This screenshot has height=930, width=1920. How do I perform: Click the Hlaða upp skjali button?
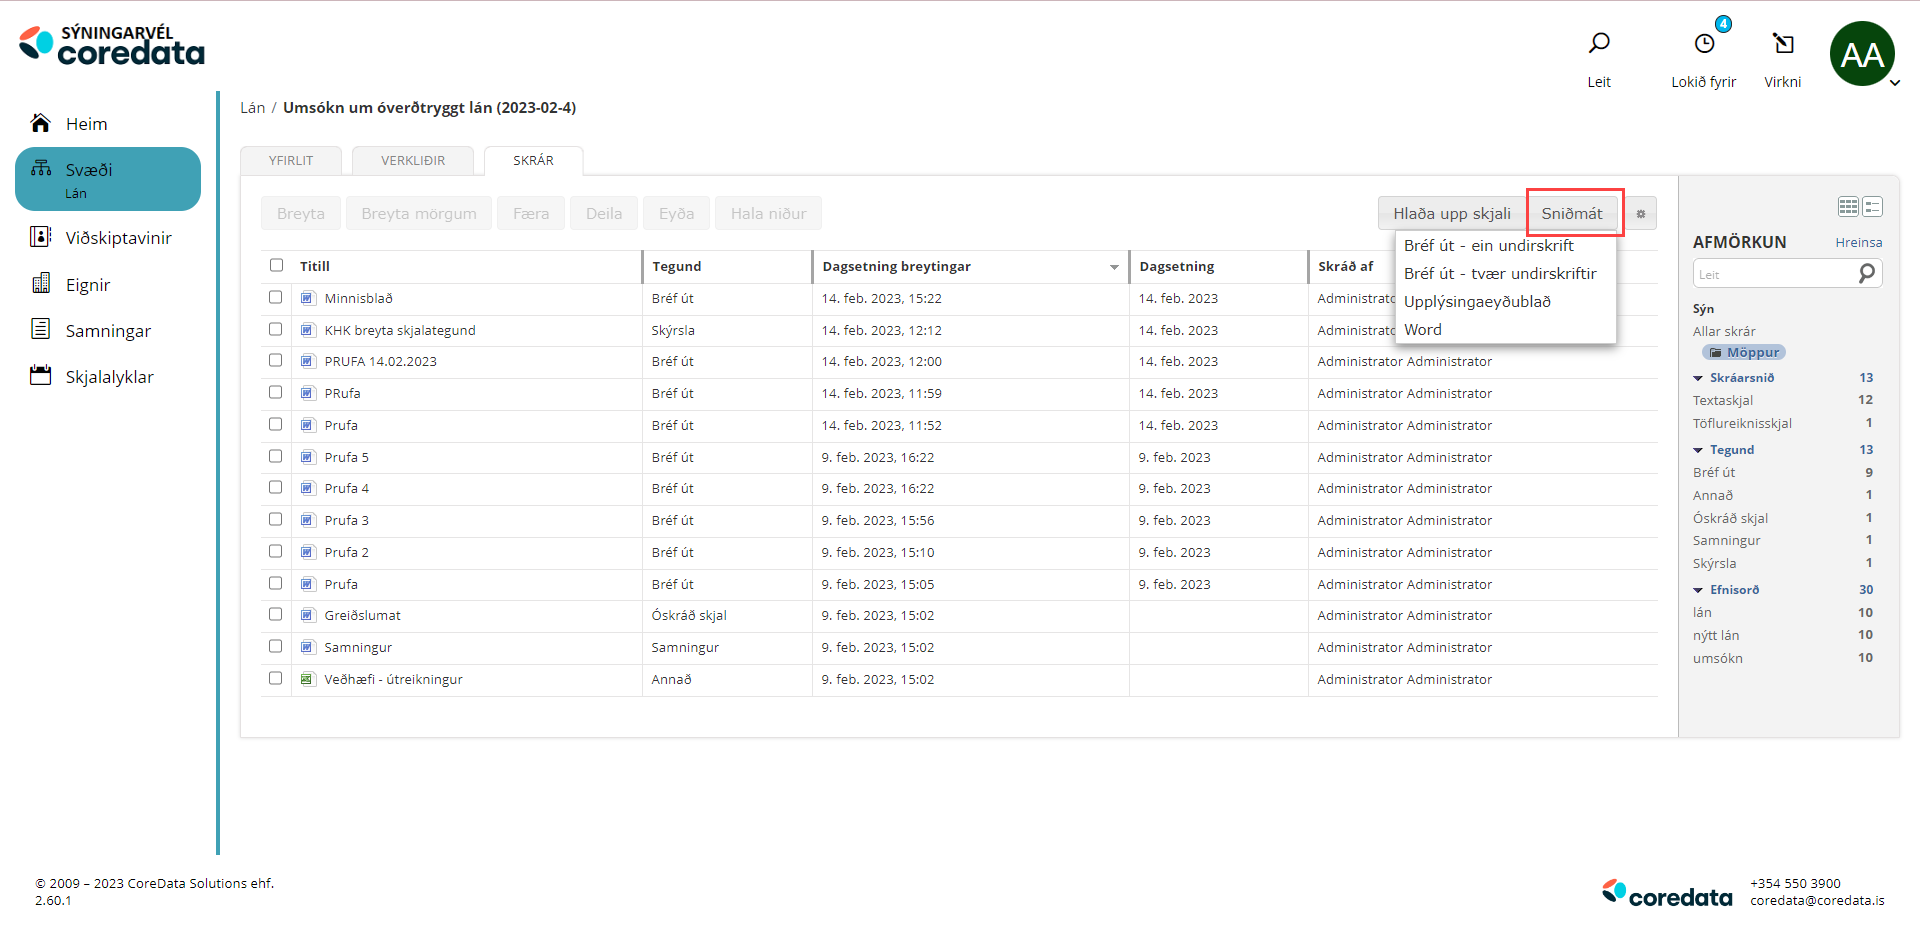(1451, 214)
